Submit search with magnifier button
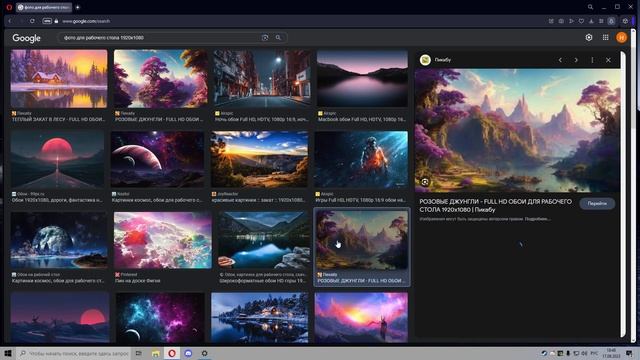The height and width of the screenshot is (360, 640). pyautogui.click(x=278, y=38)
